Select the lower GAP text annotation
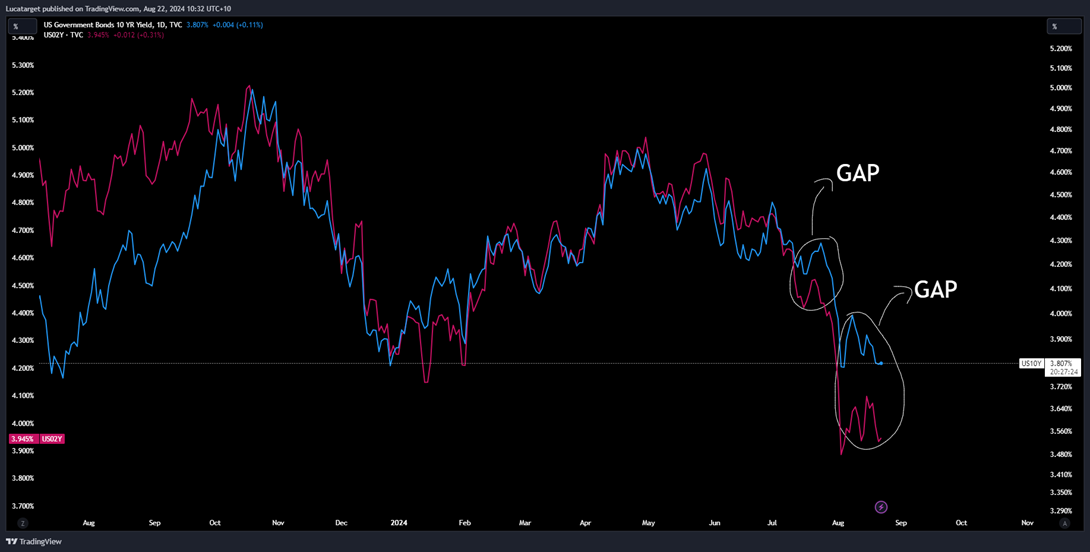This screenshot has height=552, width=1090. click(x=936, y=290)
